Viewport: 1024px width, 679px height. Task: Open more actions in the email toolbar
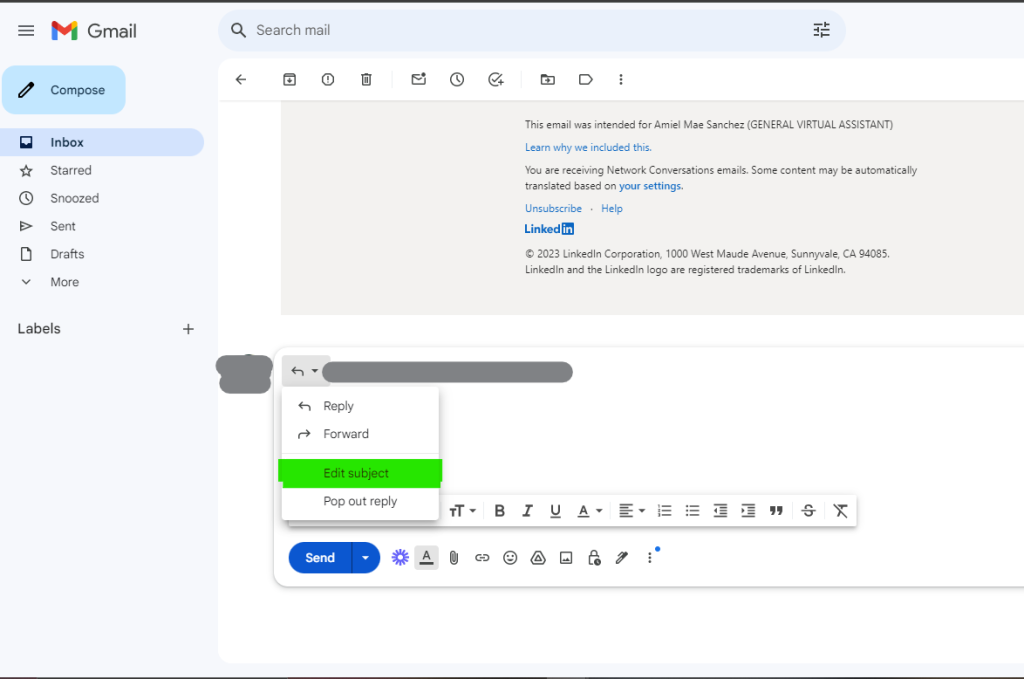pos(621,80)
